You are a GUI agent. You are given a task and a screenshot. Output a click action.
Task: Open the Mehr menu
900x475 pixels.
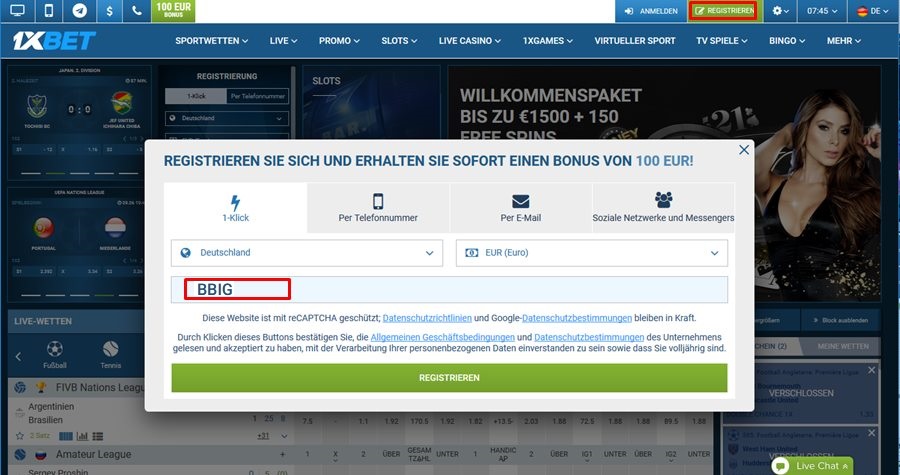coord(844,41)
